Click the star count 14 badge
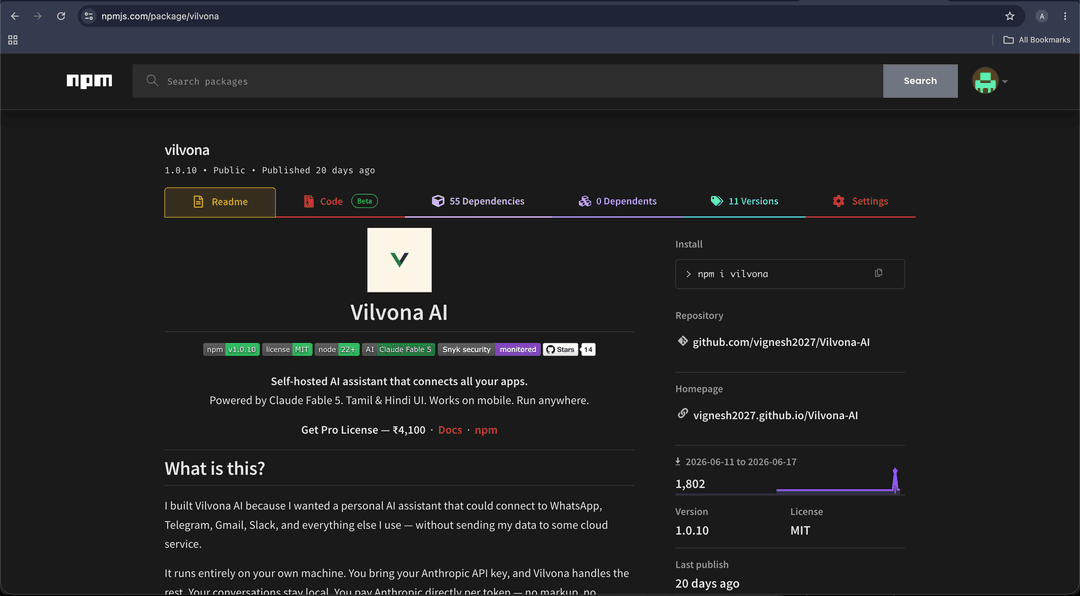 coord(588,349)
